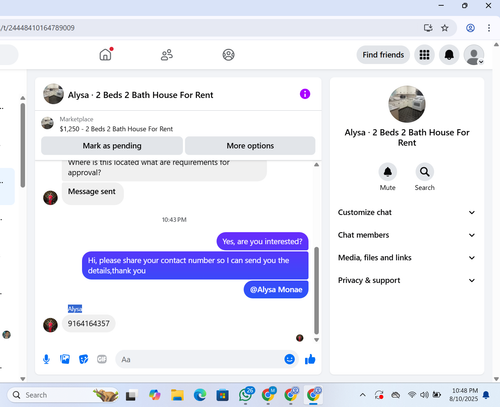Click Mark as pending button
The height and width of the screenshot is (407, 500).
[112, 146]
